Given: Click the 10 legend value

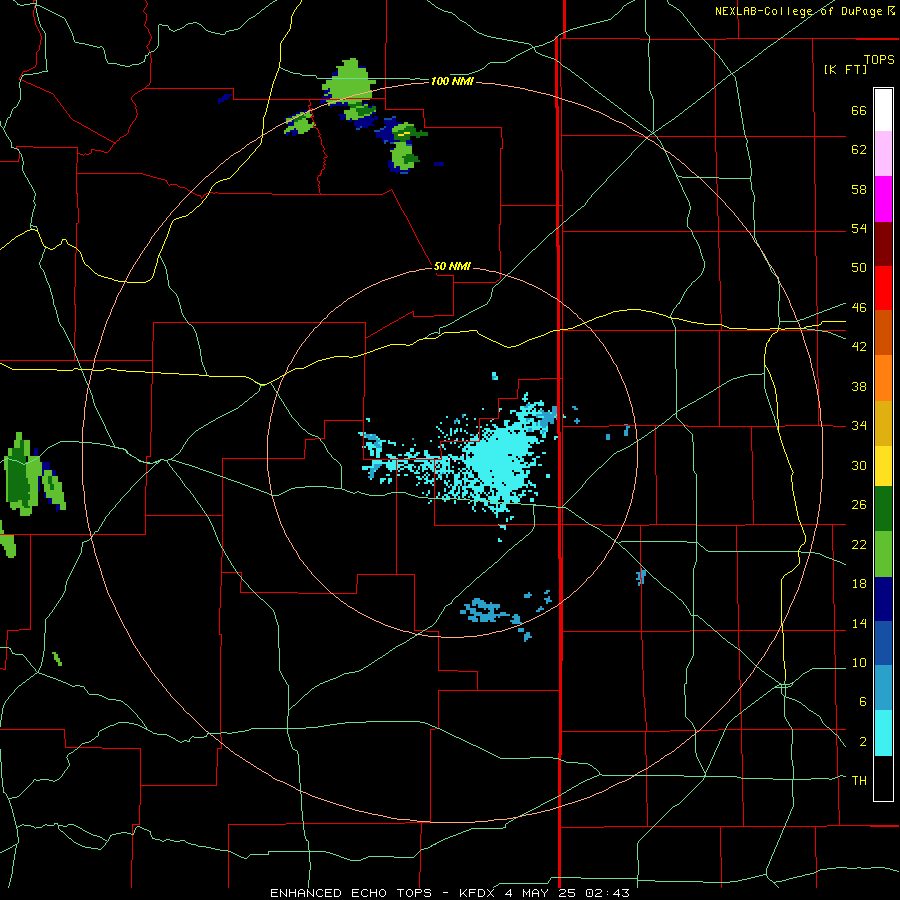Looking at the screenshot, I should [859, 662].
